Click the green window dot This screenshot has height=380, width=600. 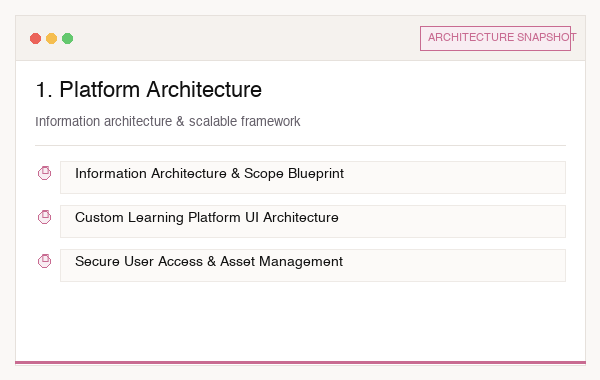pyautogui.click(x=68, y=38)
